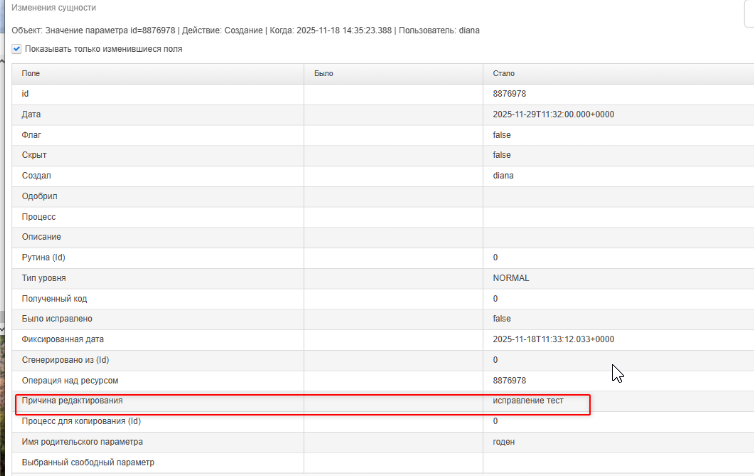Select 'Выбранный свободный параметр' field label
Viewport: 754px width, 476px height.
pyautogui.click(x=88, y=463)
